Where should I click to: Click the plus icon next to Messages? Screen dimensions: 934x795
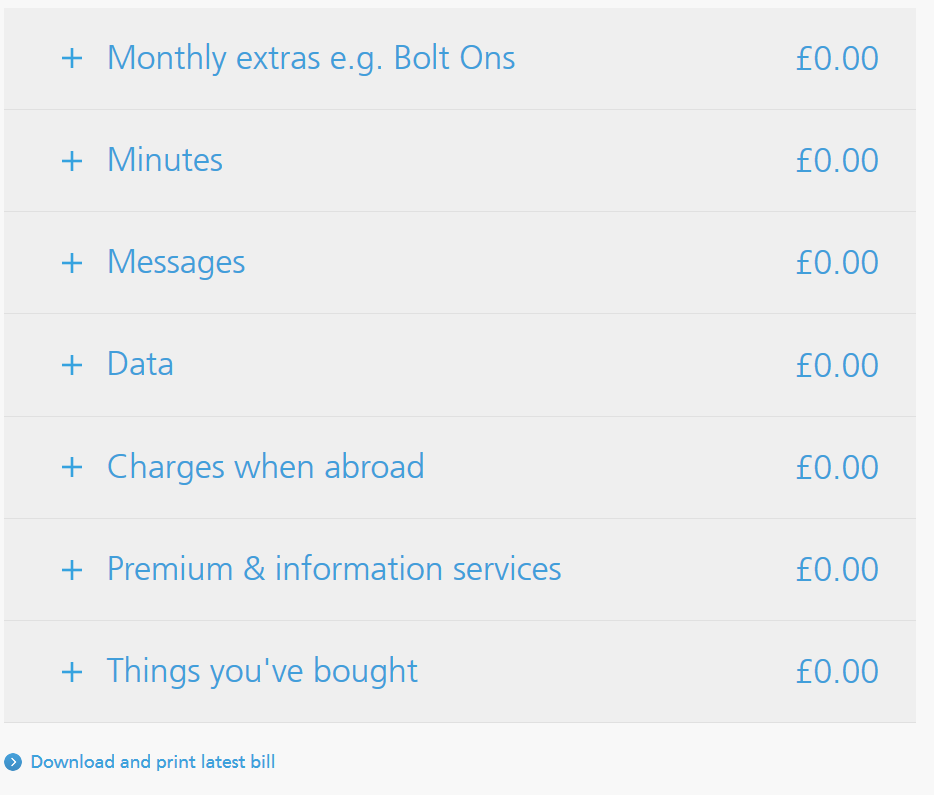pos(72,263)
